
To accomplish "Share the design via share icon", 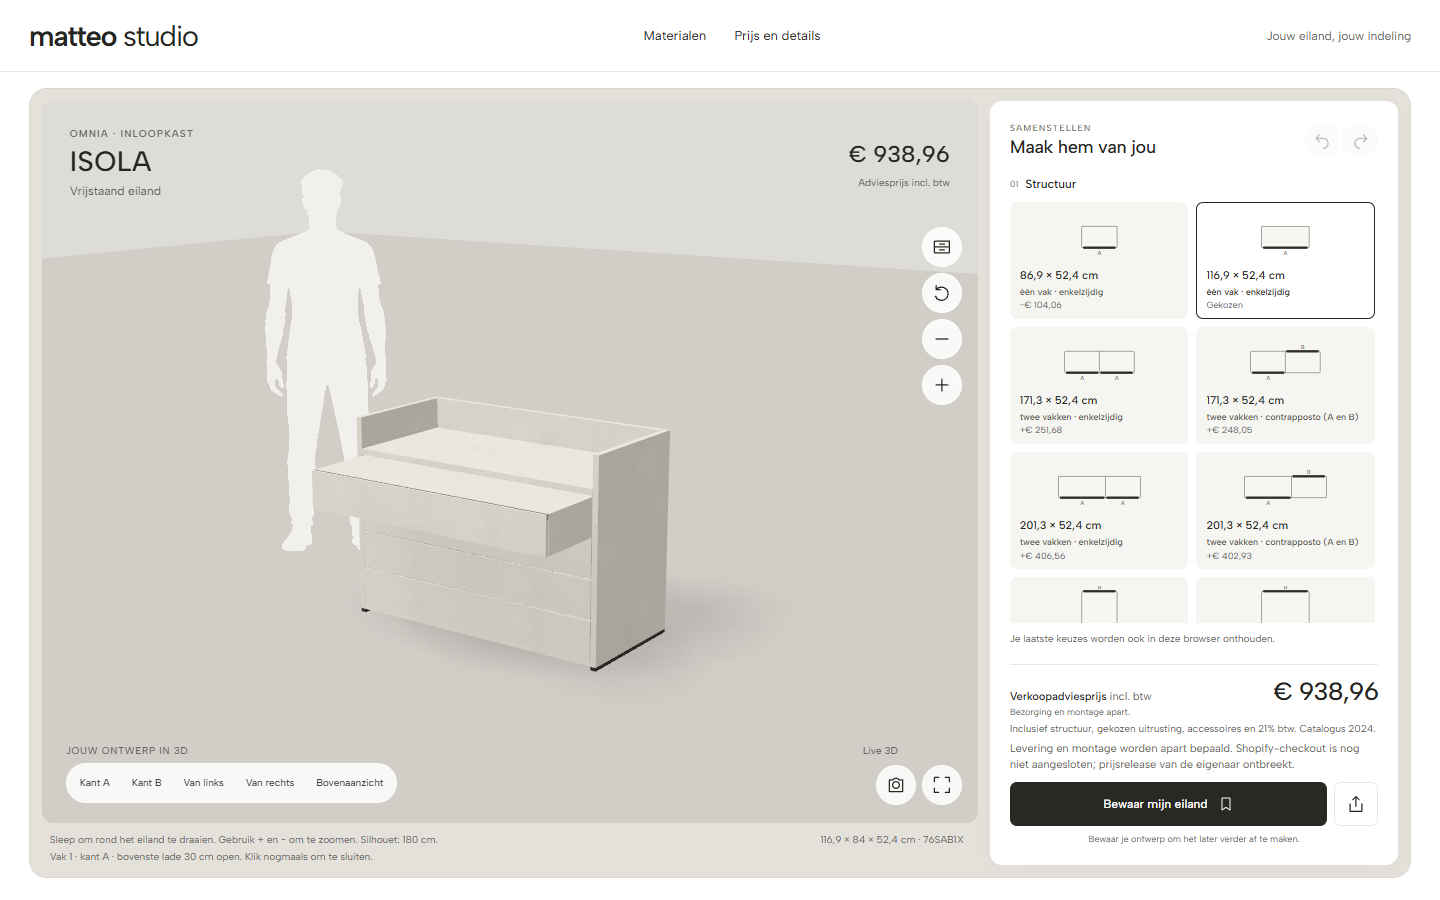I will point(1356,804).
